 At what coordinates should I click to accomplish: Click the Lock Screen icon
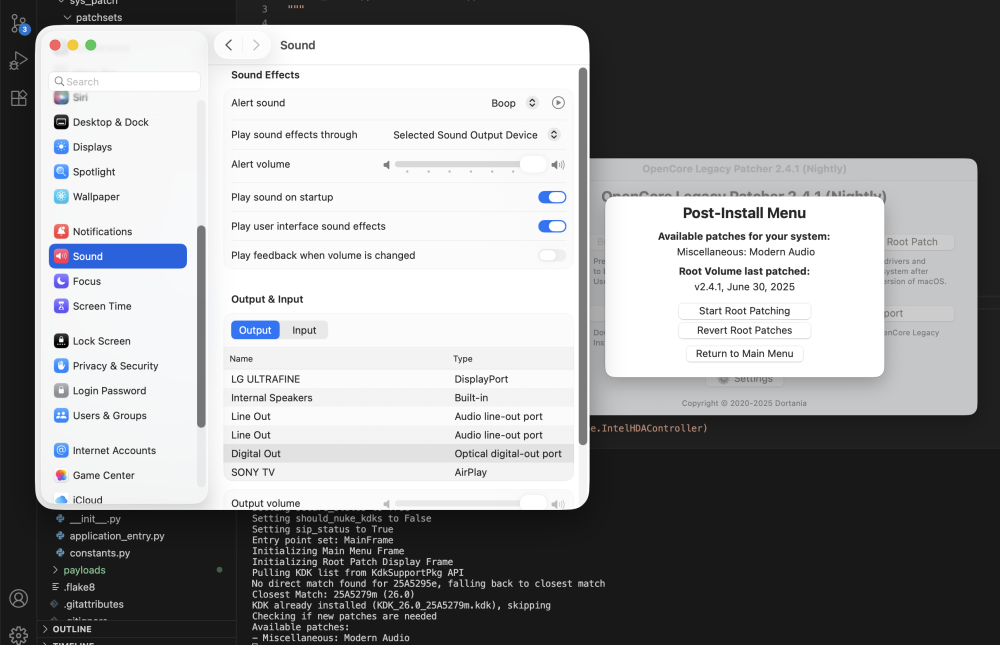[61, 341]
